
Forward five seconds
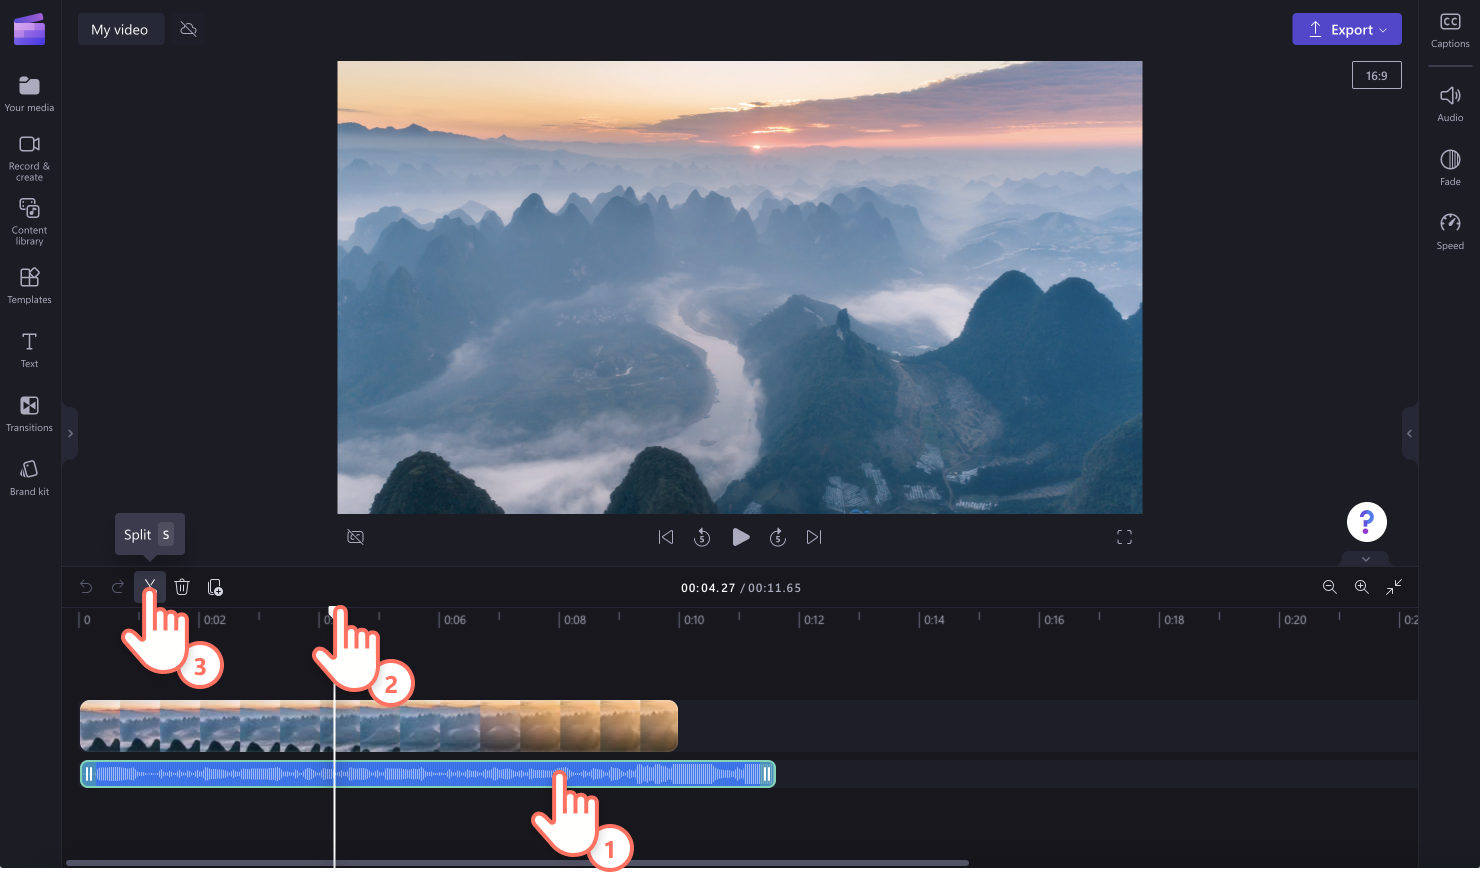(x=778, y=537)
